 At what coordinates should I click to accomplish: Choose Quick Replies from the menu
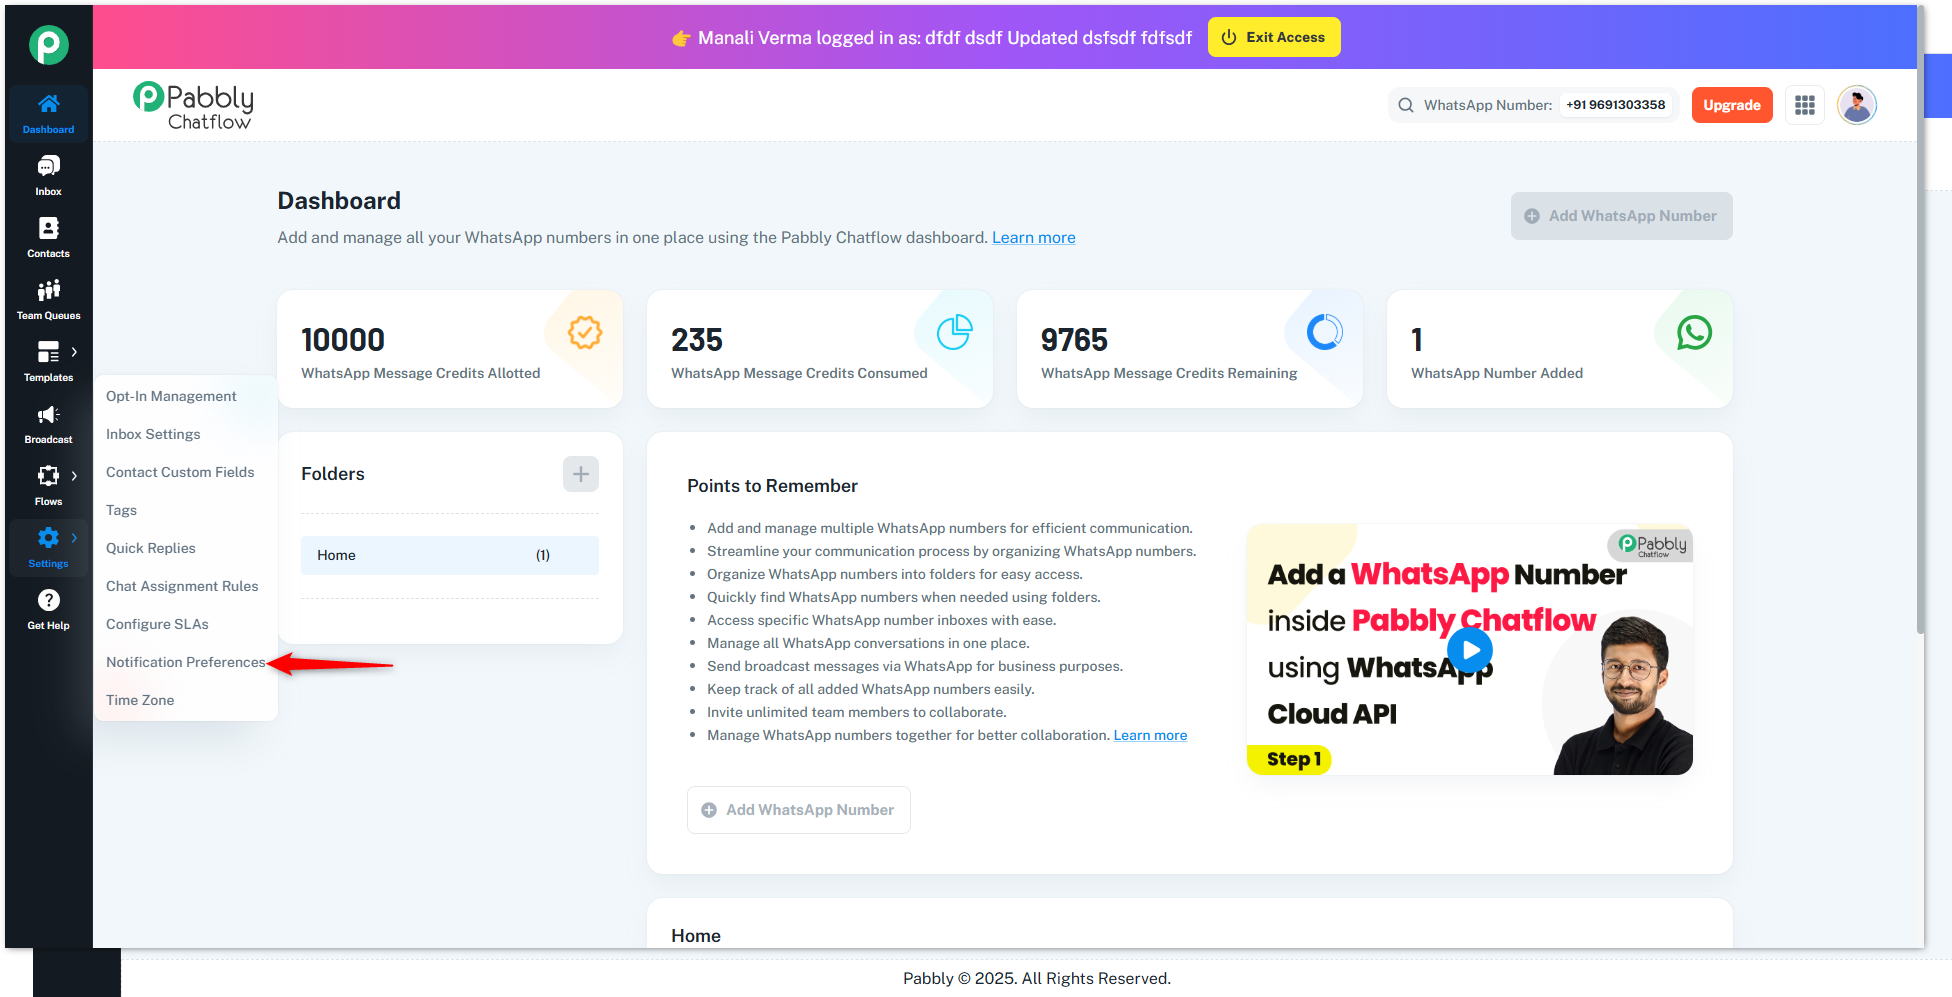[151, 548]
